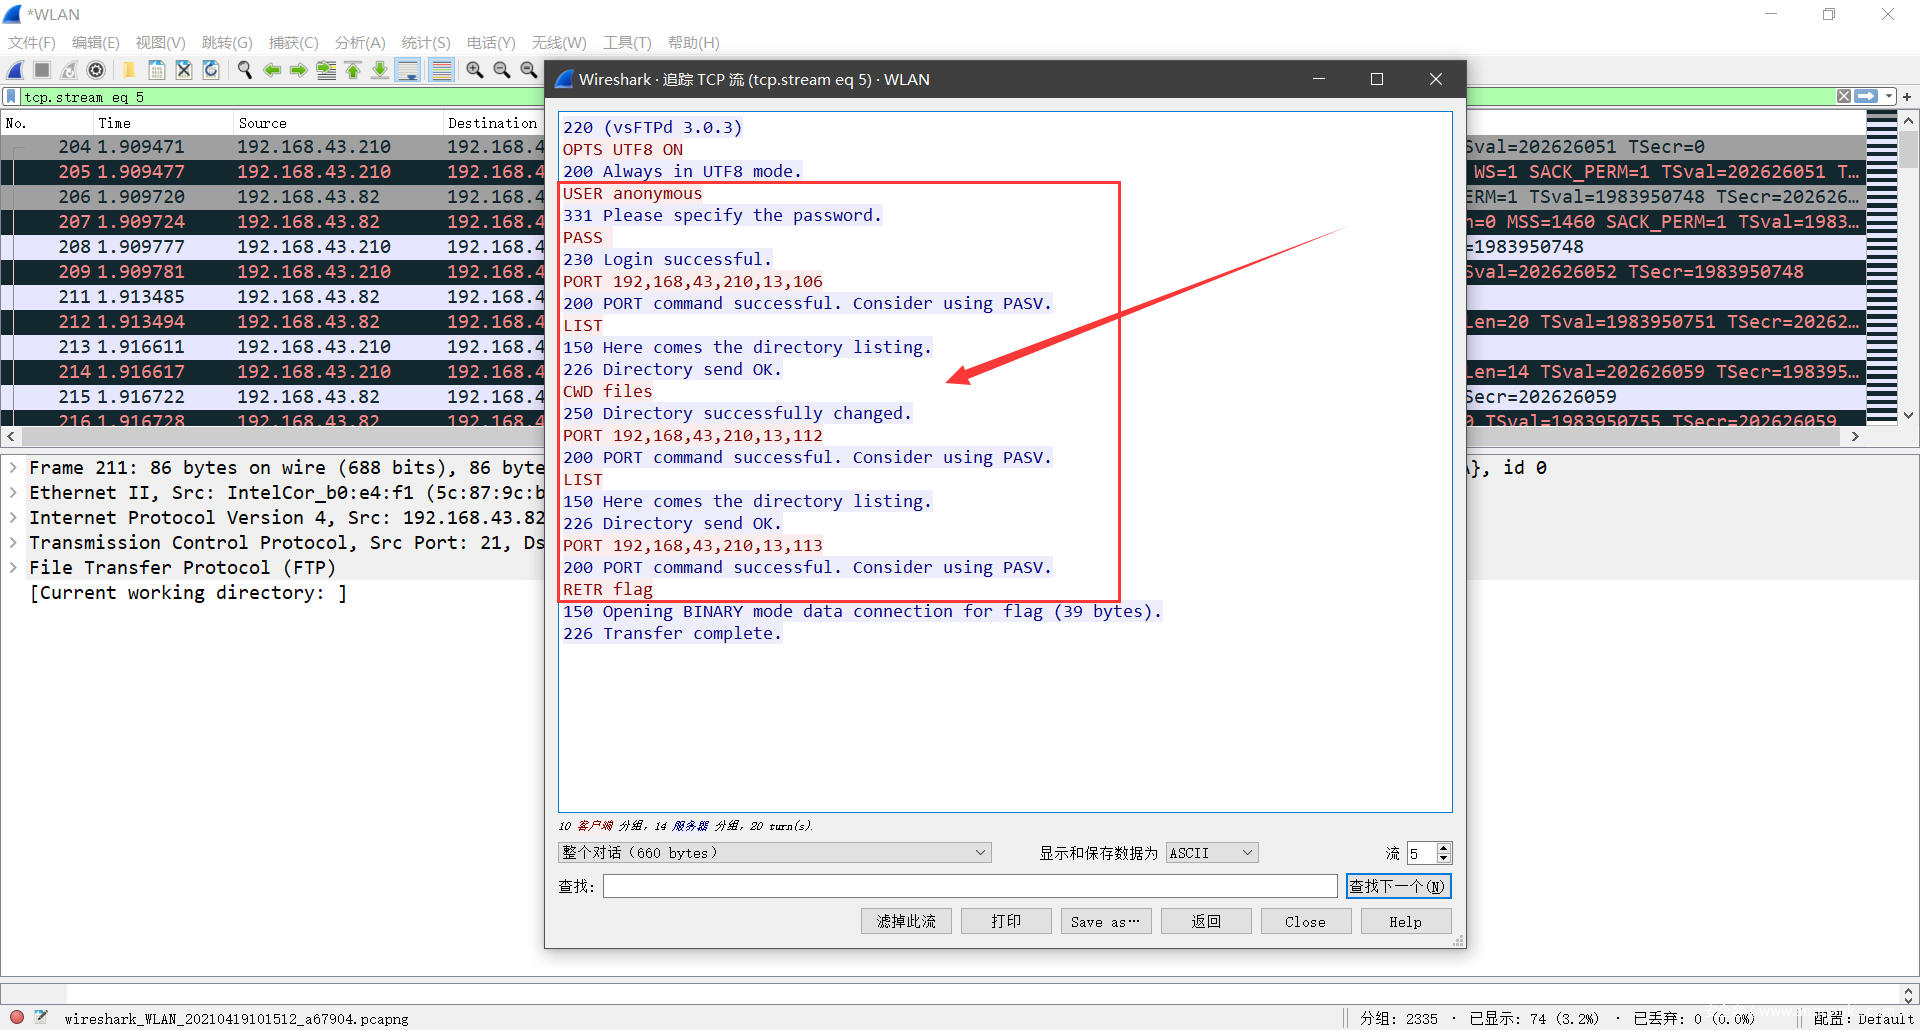The image size is (1920, 1030).
Task: Toggle auto-scroll during live capture
Action: (408, 70)
